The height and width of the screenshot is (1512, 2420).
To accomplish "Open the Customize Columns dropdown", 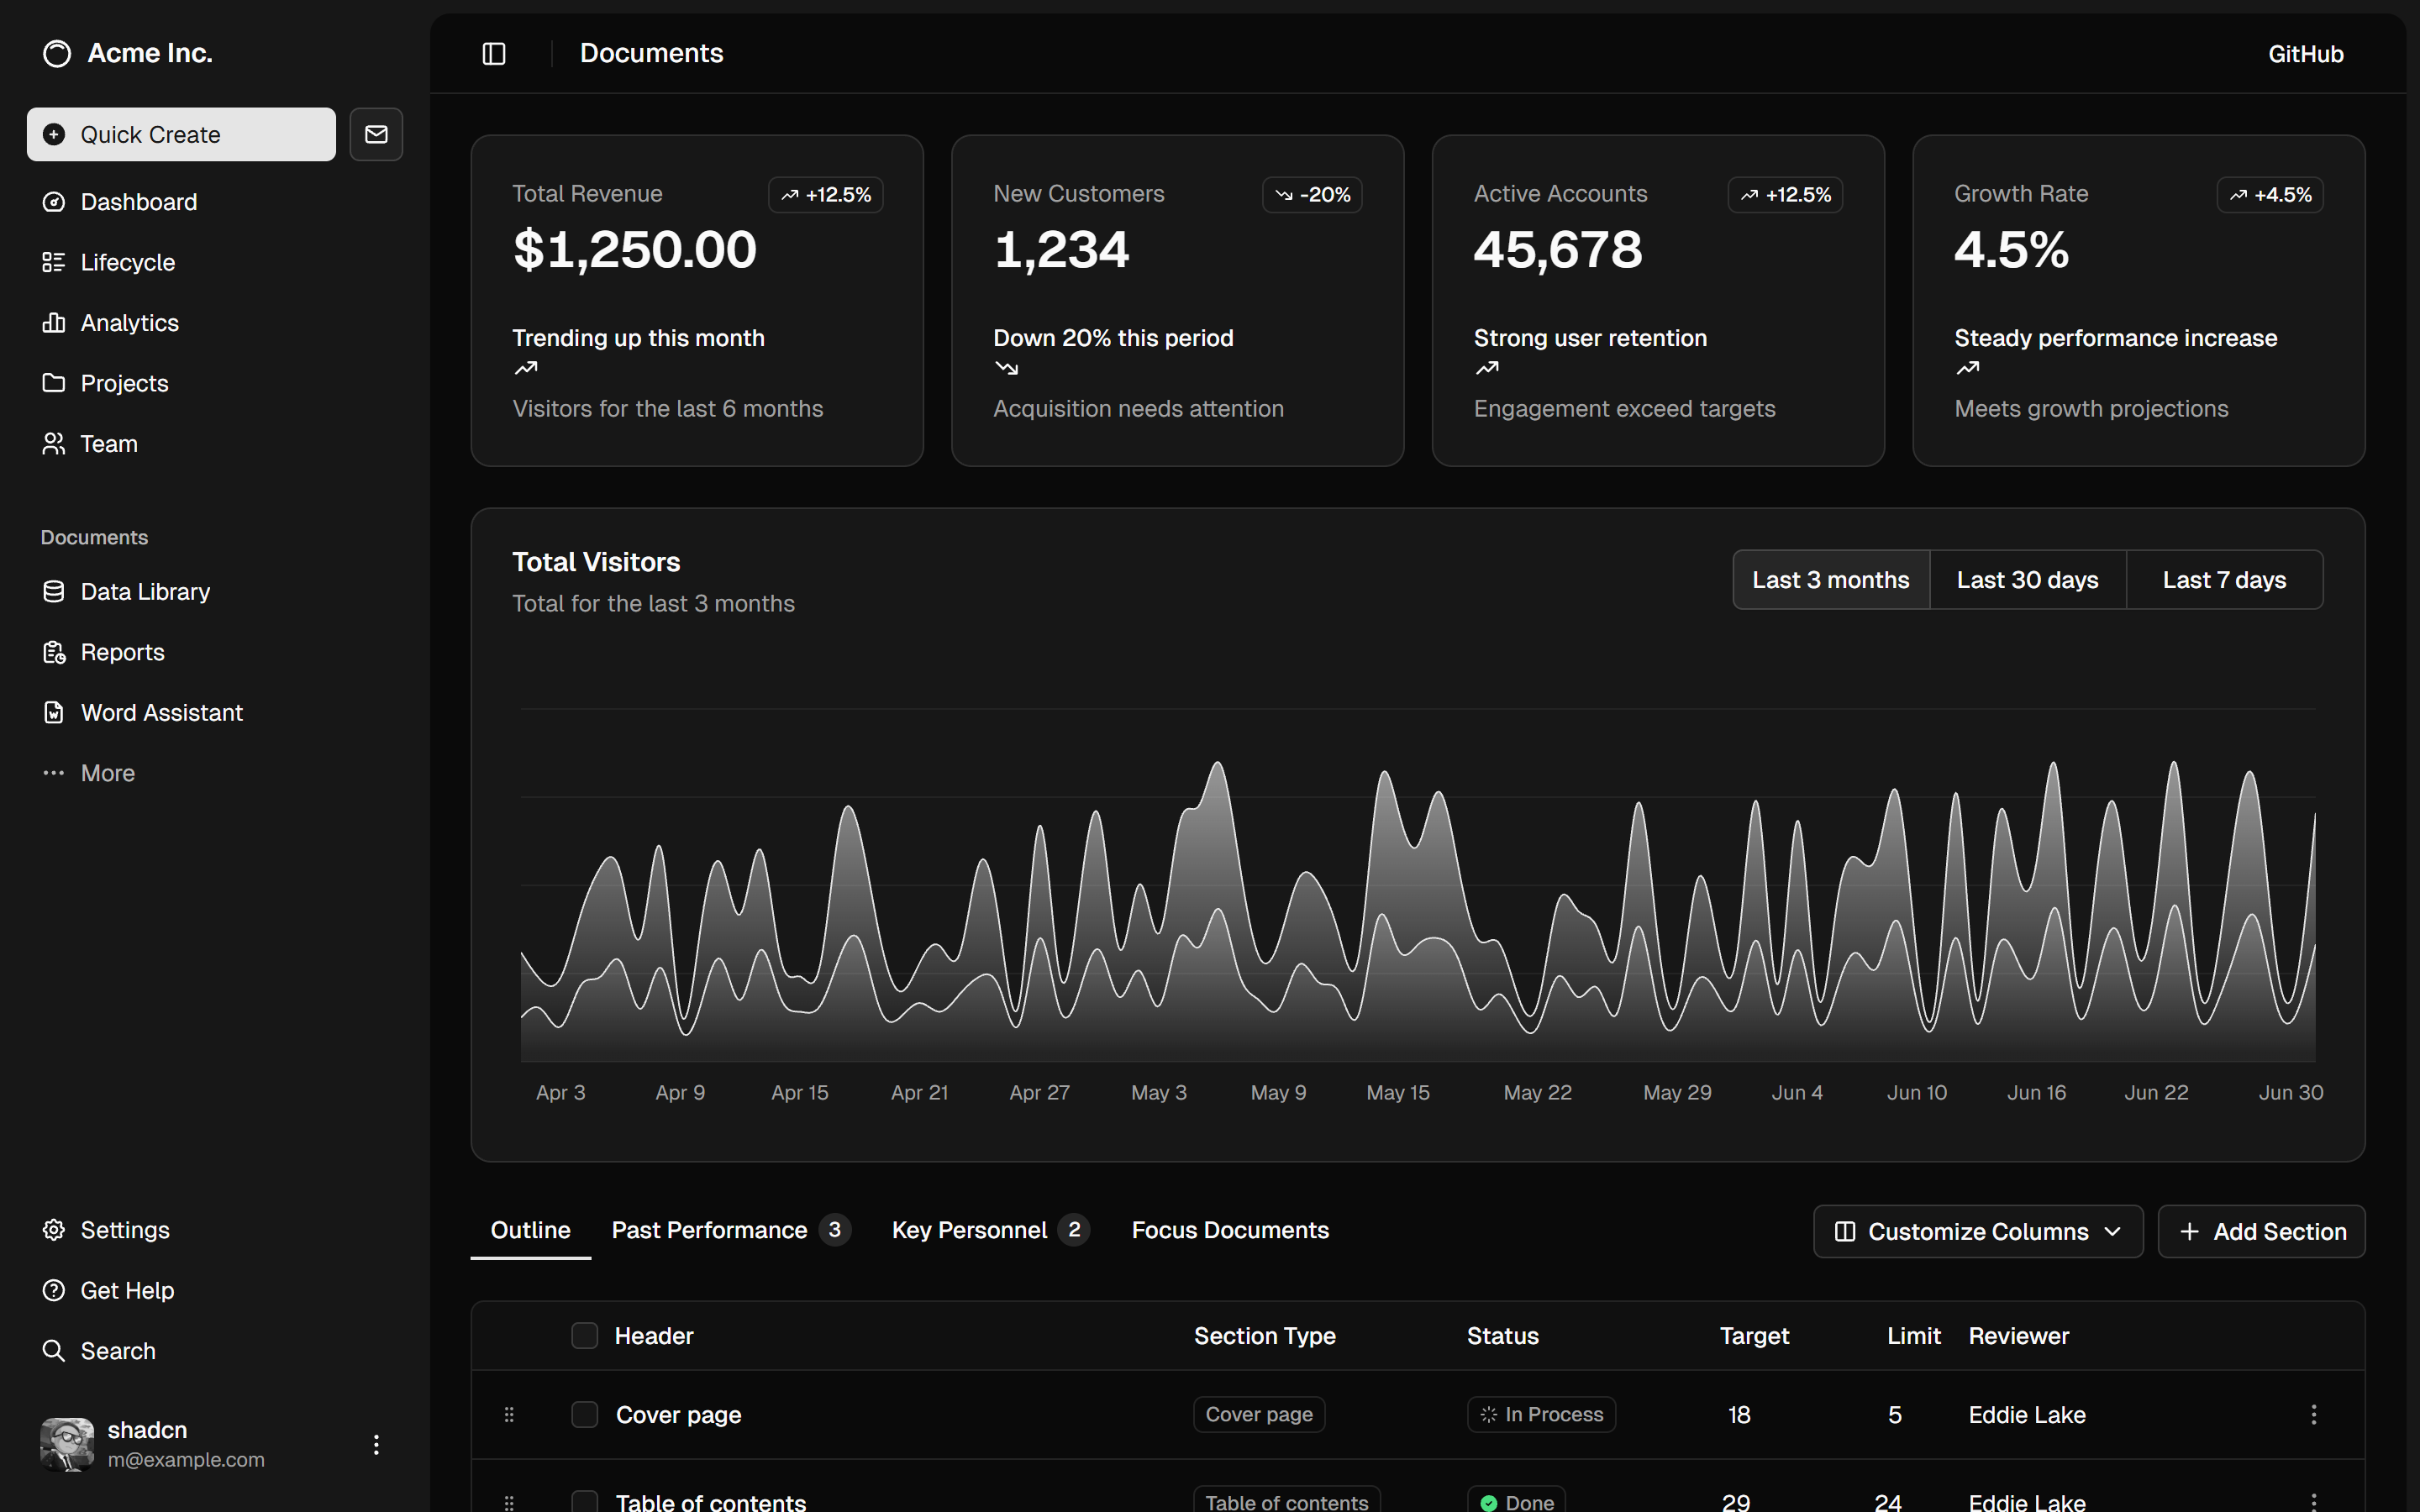I will (x=1977, y=1231).
